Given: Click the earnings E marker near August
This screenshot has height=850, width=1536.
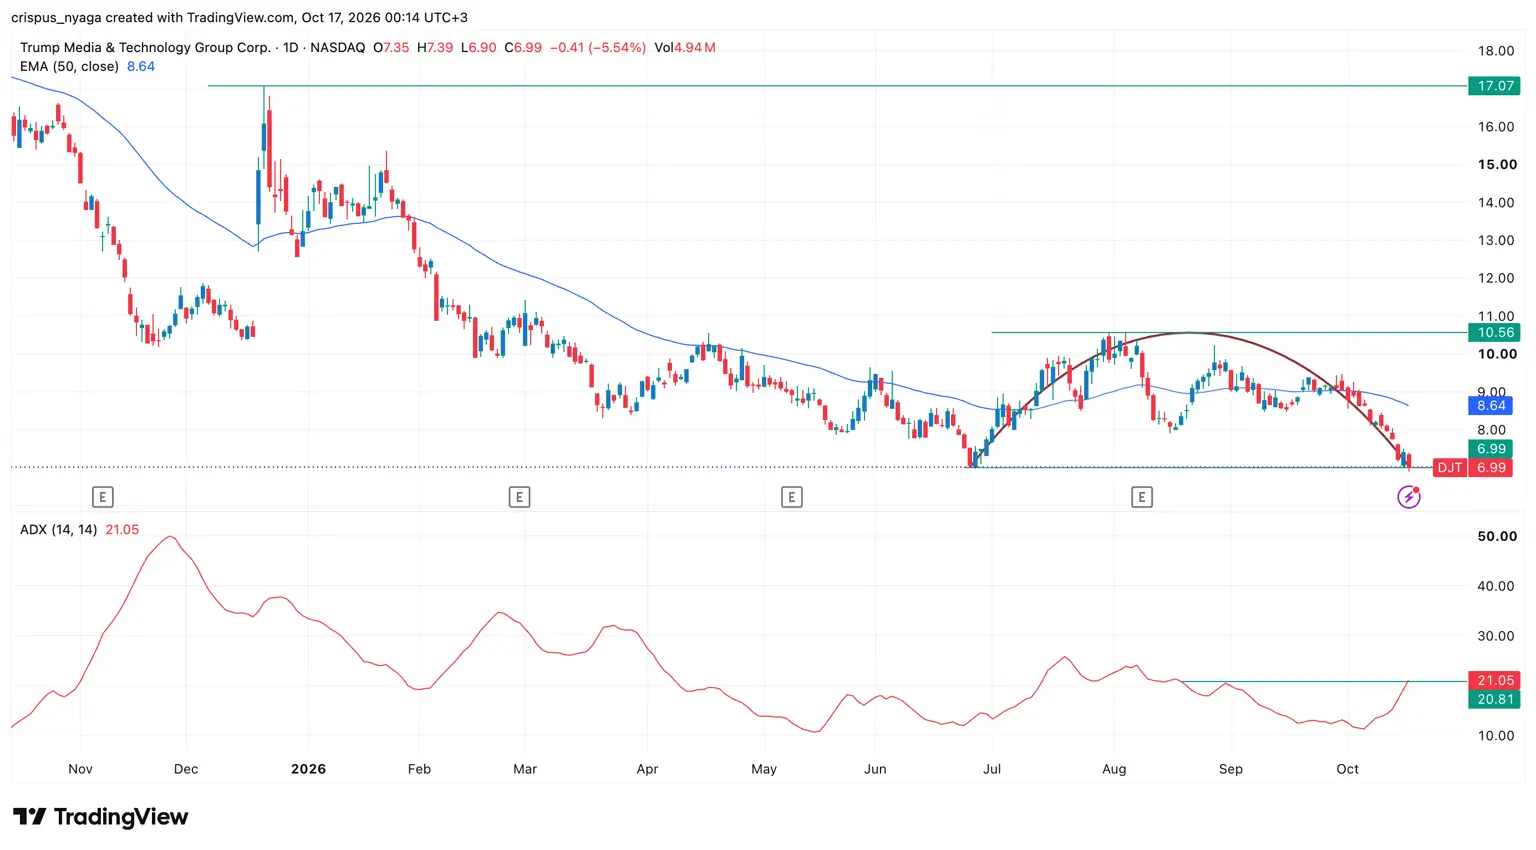Looking at the screenshot, I should click(x=1141, y=497).
